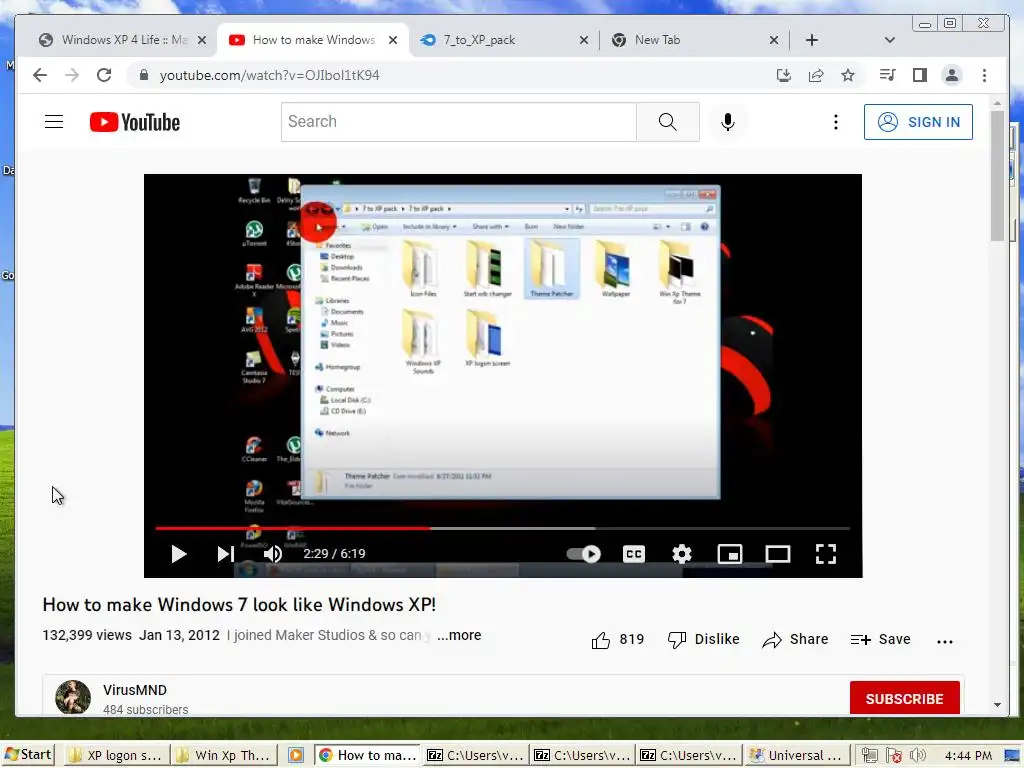
Task: Open the VirusMND channel name link
Action: [x=135, y=690]
